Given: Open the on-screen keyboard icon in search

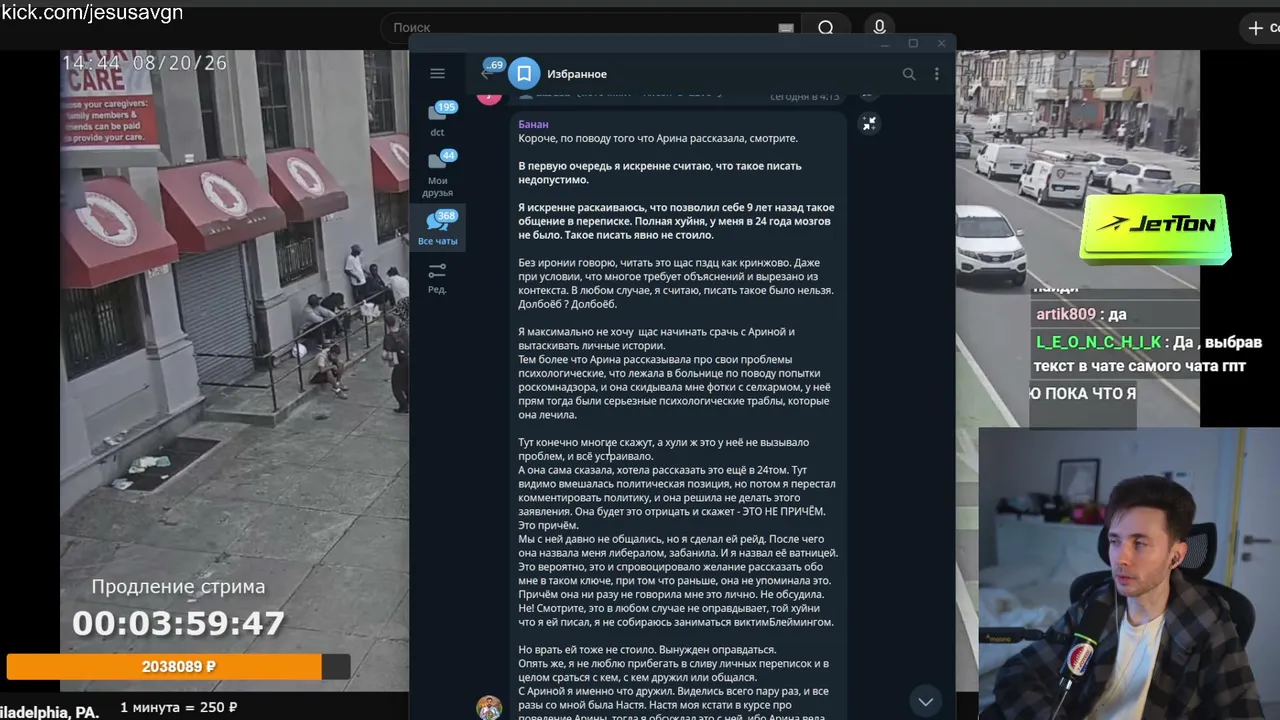Looking at the screenshot, I should pos(785,28).
